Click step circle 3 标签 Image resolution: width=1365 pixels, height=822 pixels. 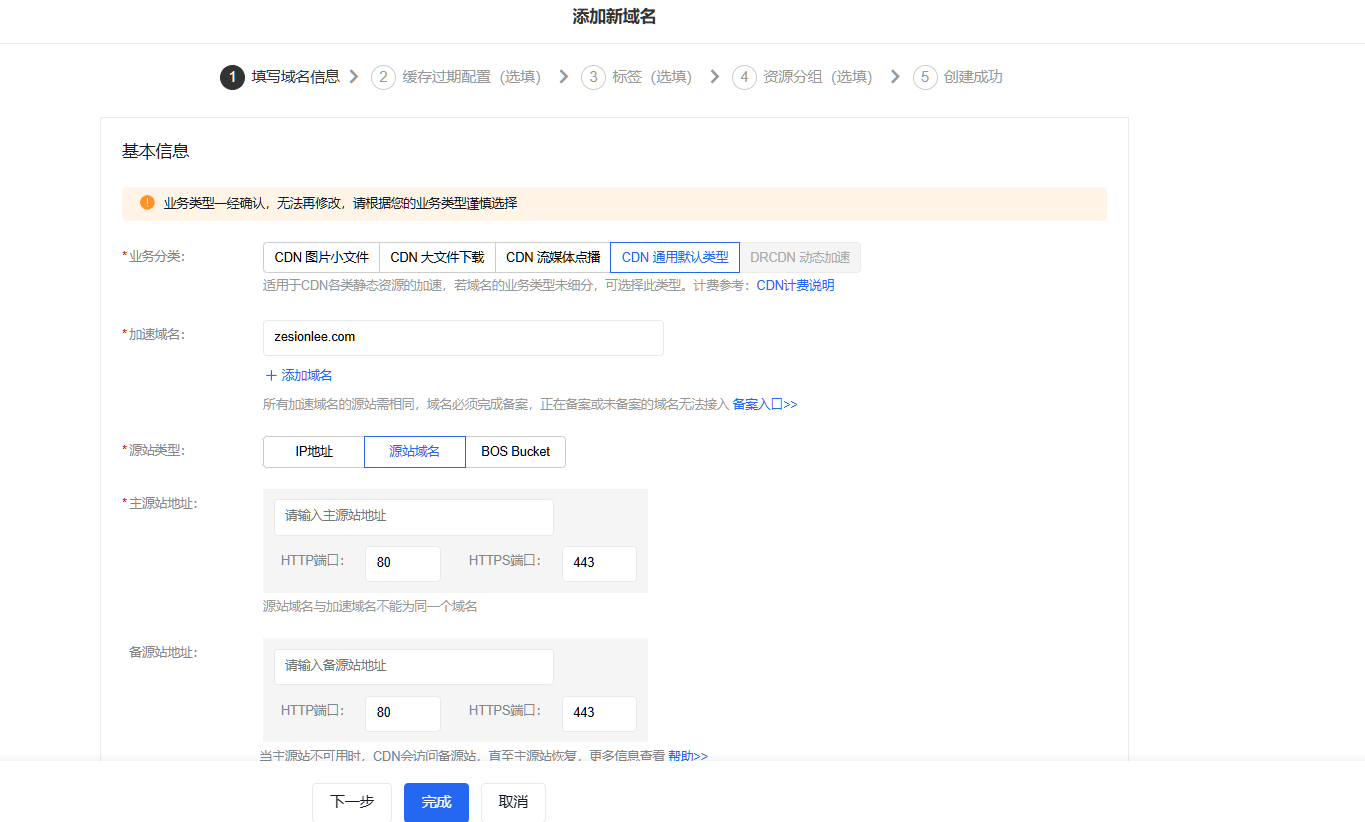pyautogui.click(x=594, y=76)
